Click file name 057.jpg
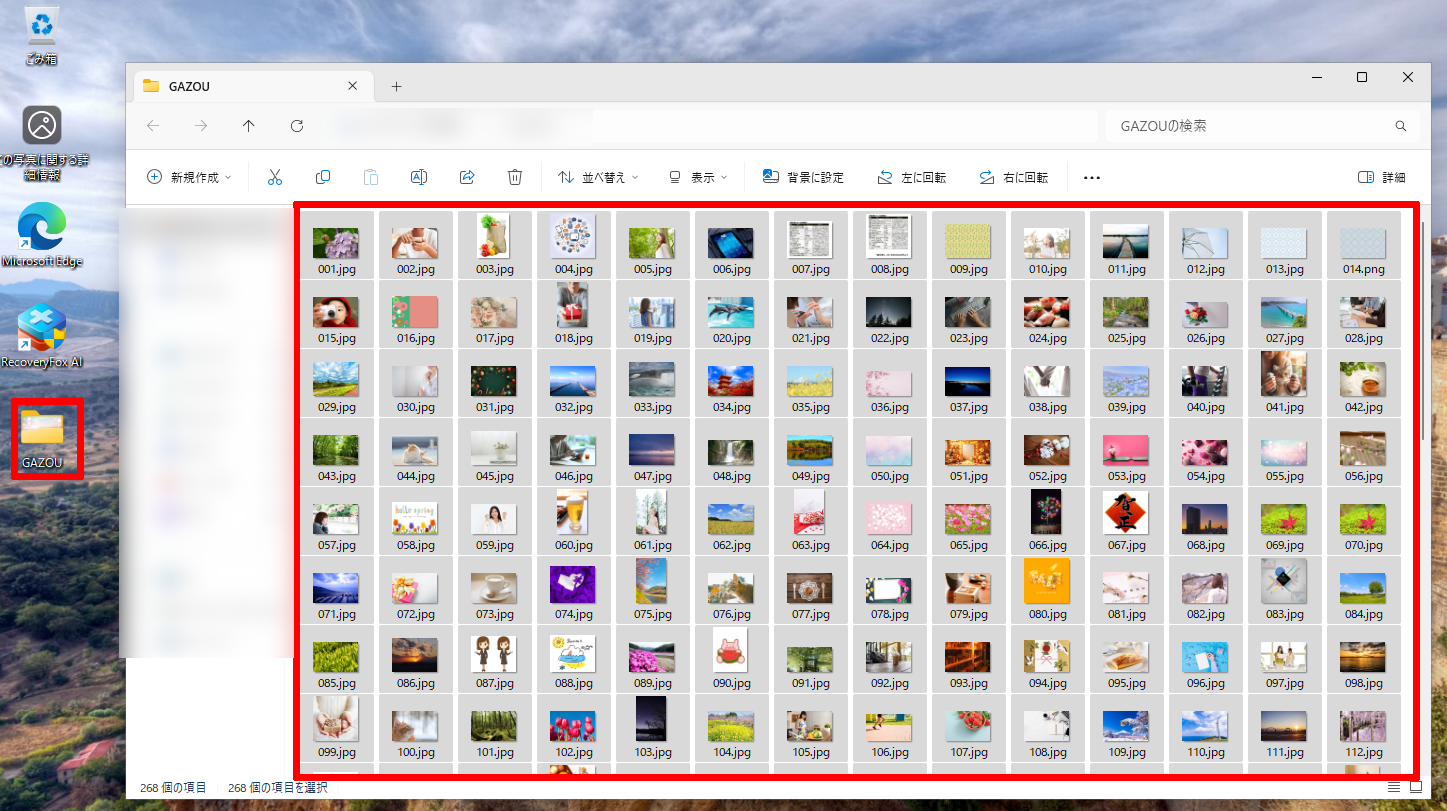 tap(336, 545)
